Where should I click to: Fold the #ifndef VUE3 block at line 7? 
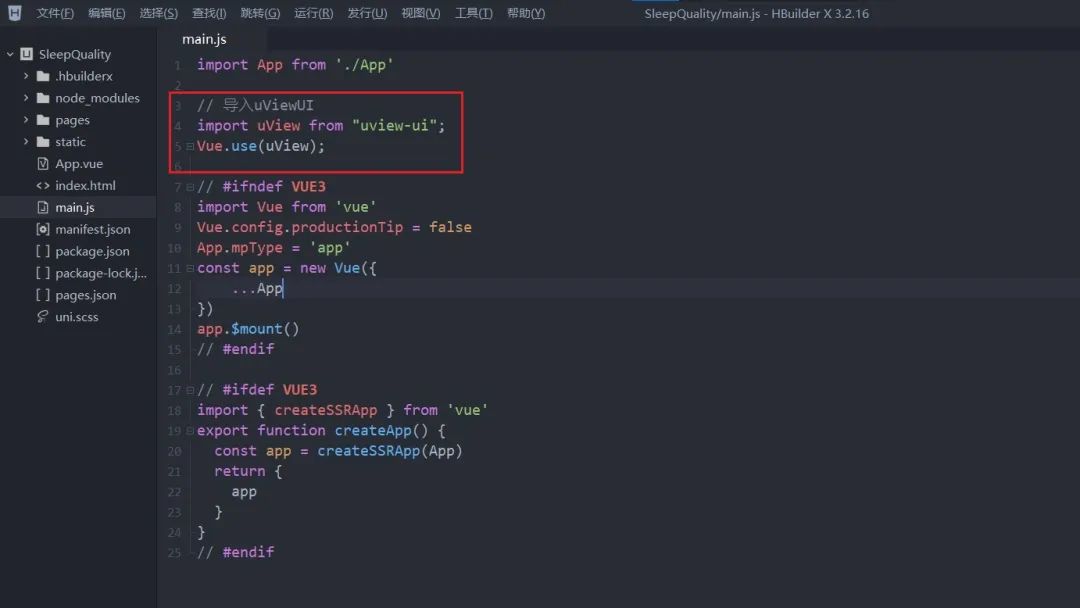coord(190,187)
